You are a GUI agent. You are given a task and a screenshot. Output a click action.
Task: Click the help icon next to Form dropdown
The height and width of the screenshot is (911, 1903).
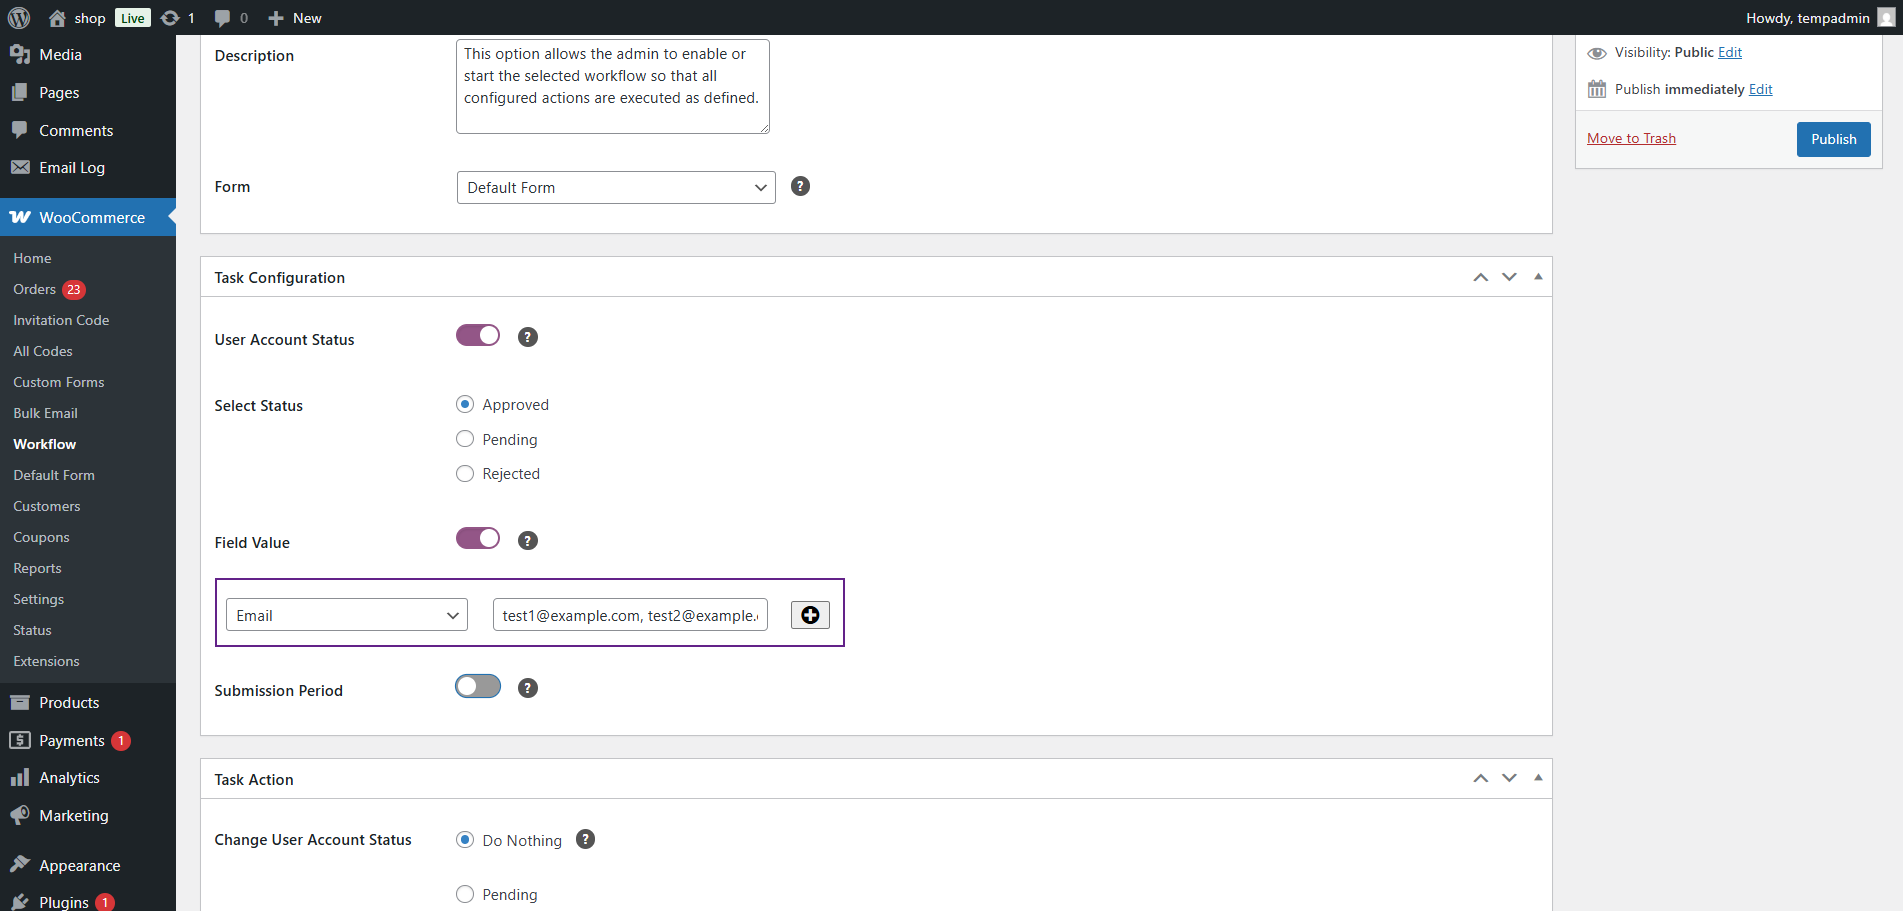click(x=800, y=186)
